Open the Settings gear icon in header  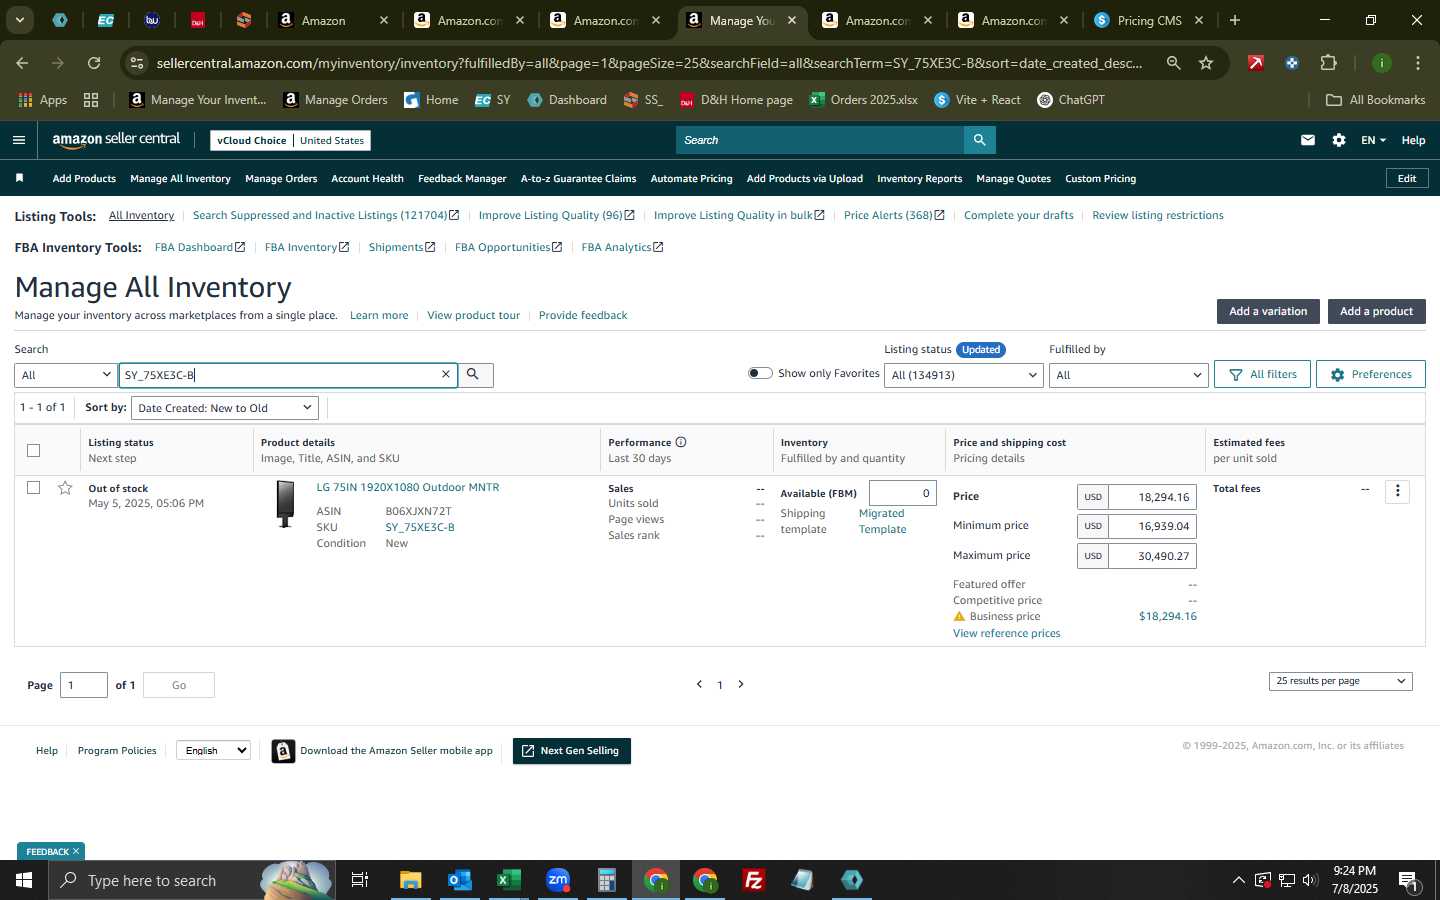click(x=1339, y=140)
